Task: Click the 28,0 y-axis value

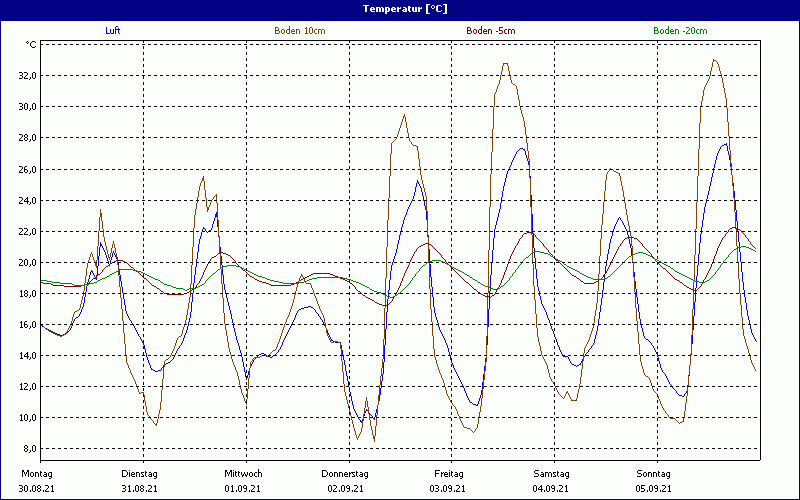Action: [26, 138]
